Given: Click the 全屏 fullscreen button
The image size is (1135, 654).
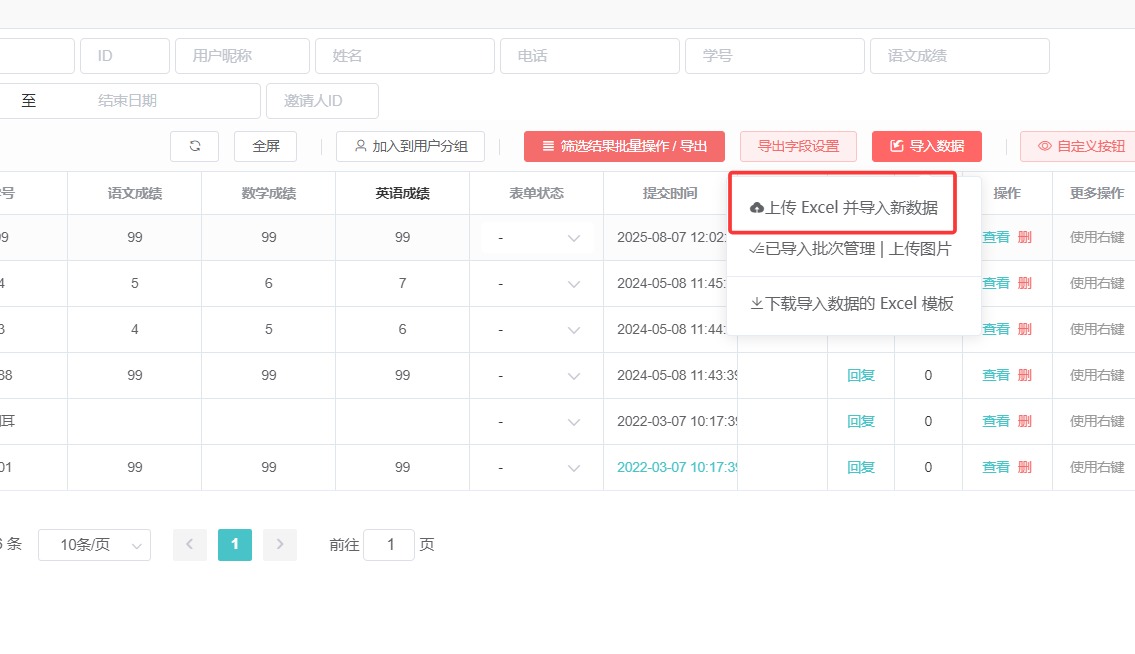Looking at the screenshot, I should [x=265, y=146].
